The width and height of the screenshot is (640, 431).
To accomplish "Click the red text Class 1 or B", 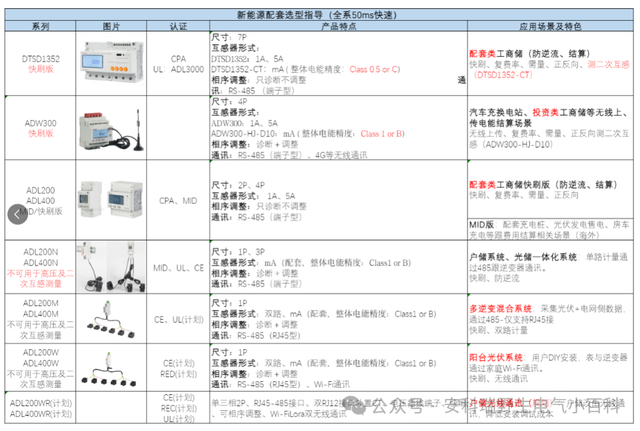I will tap(382, 134).
